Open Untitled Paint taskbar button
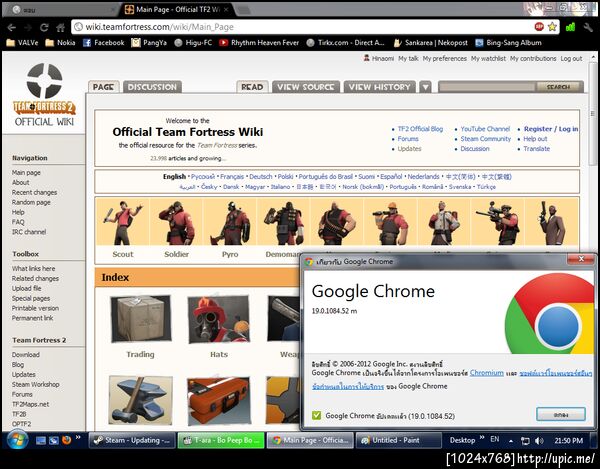Image resolution: width=600 pixels, height=469 pixels. coord(399,440)
